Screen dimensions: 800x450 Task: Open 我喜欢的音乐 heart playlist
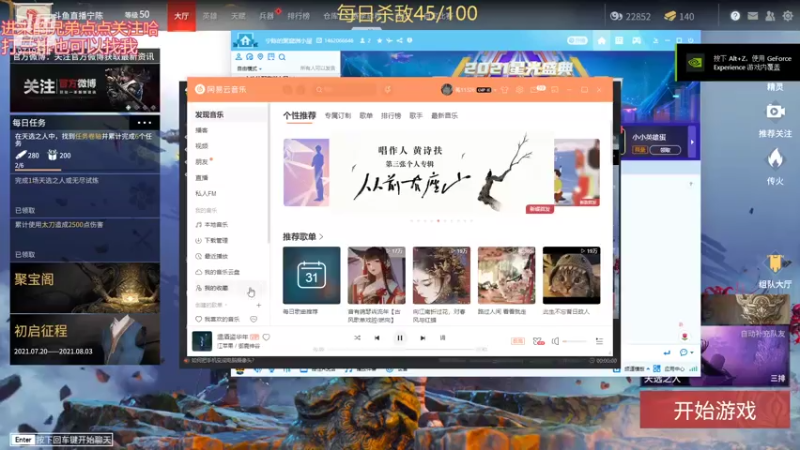[x=218, y=319]
